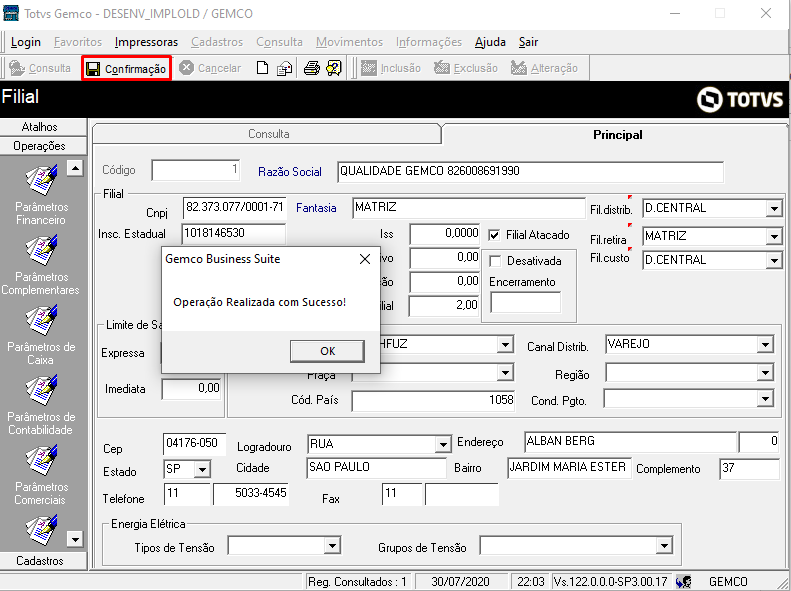
Task: Open Parâmetros Financeiro shortcut icon
Action: pyautogui.click(x=41, y=181)
